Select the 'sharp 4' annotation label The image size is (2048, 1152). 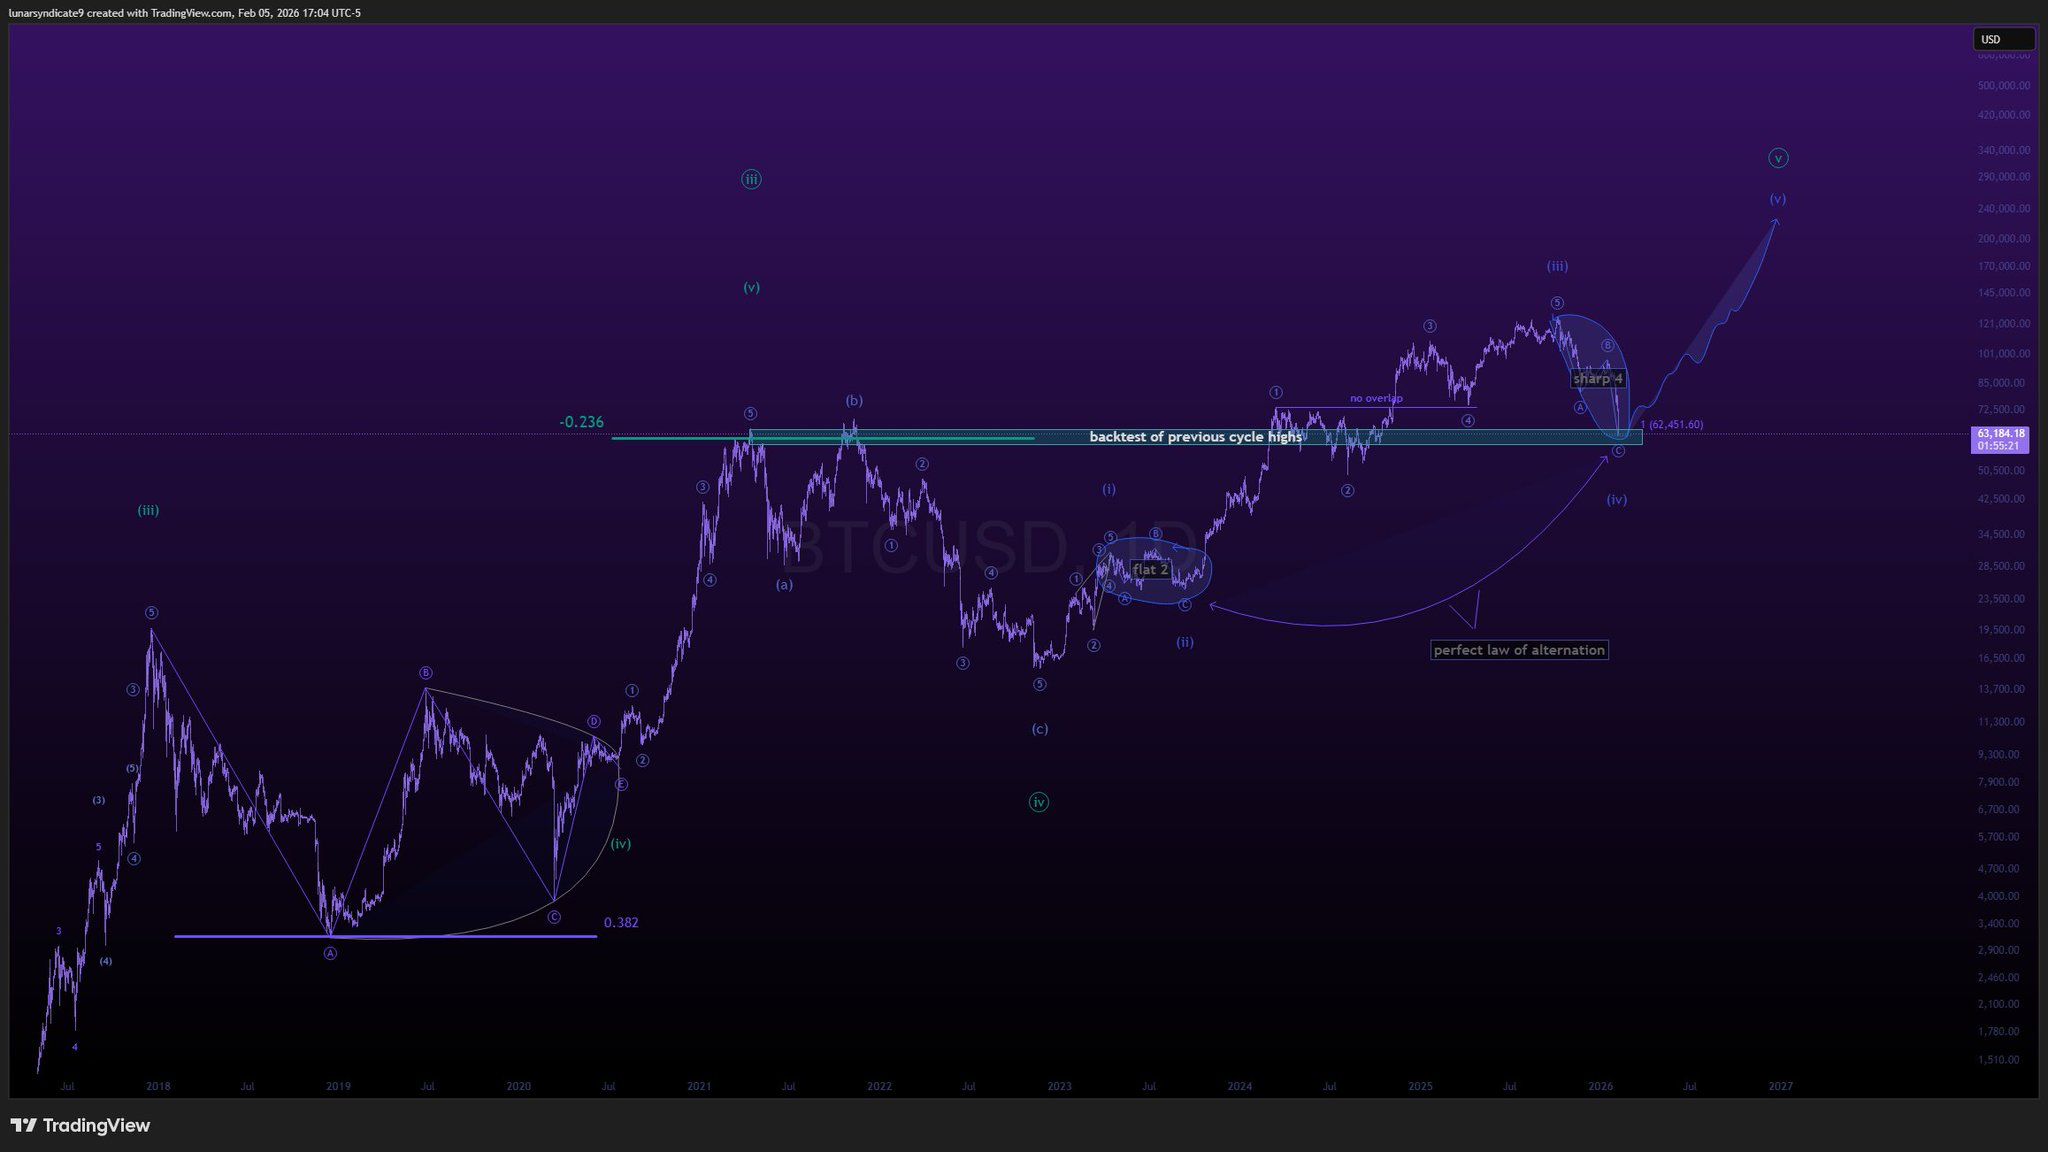click(x=1597, y=379)
